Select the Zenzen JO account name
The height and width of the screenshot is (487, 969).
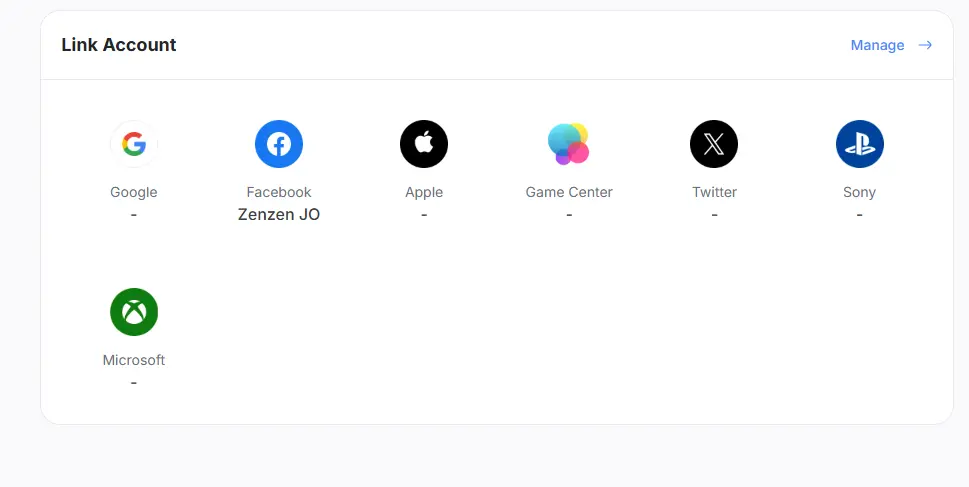pyautogui.click(x=279, y=214)
